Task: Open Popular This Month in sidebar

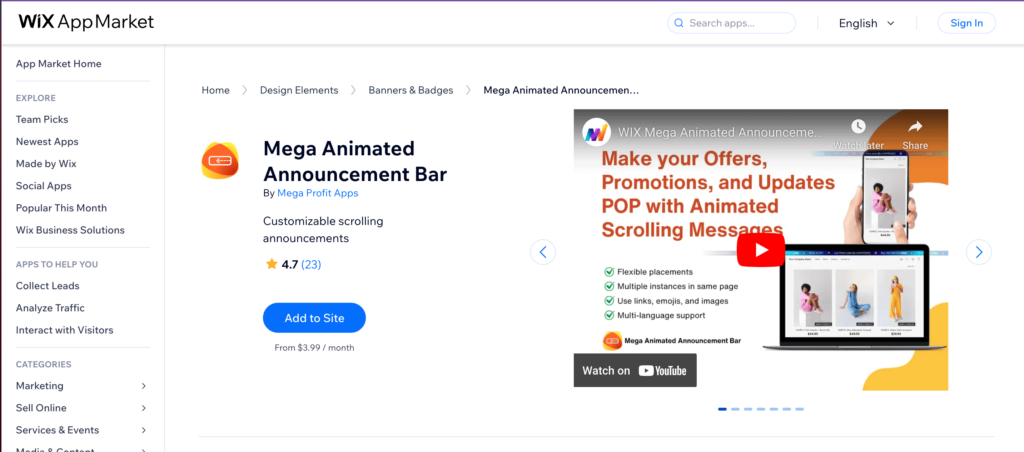Action: [61, 208]
